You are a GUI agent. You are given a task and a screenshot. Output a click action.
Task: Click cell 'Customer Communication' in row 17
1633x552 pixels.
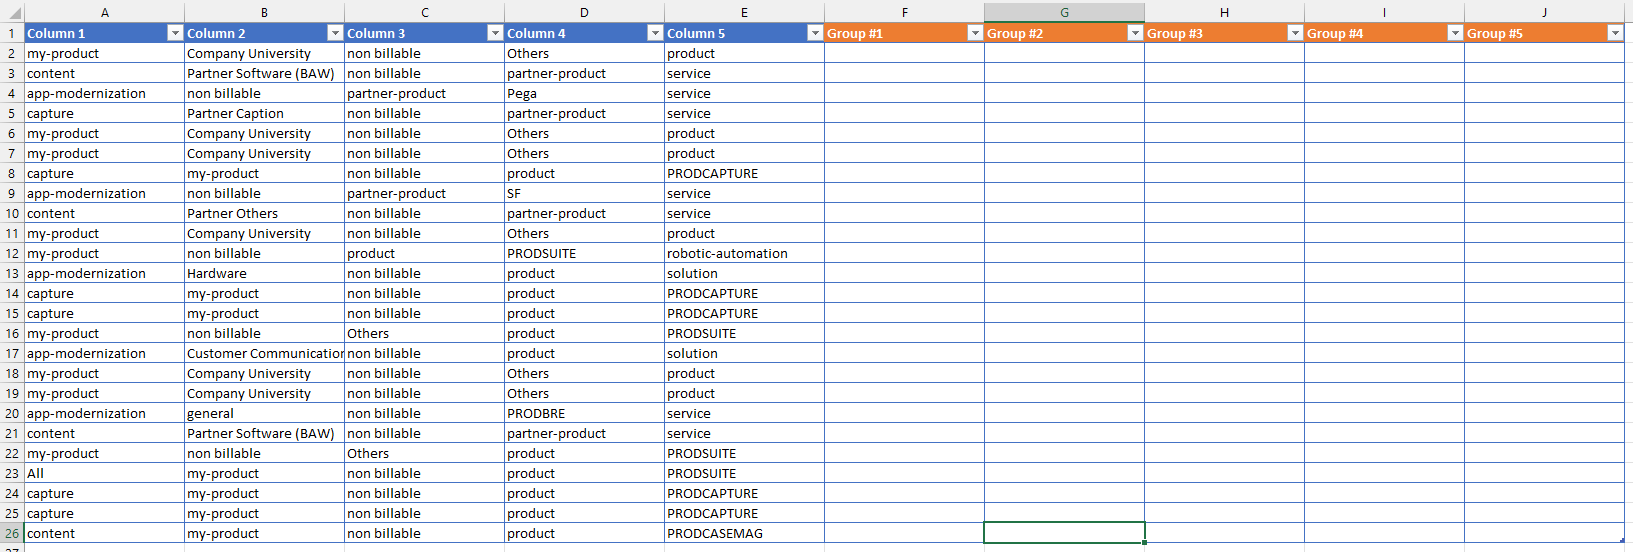click(265, 353)
